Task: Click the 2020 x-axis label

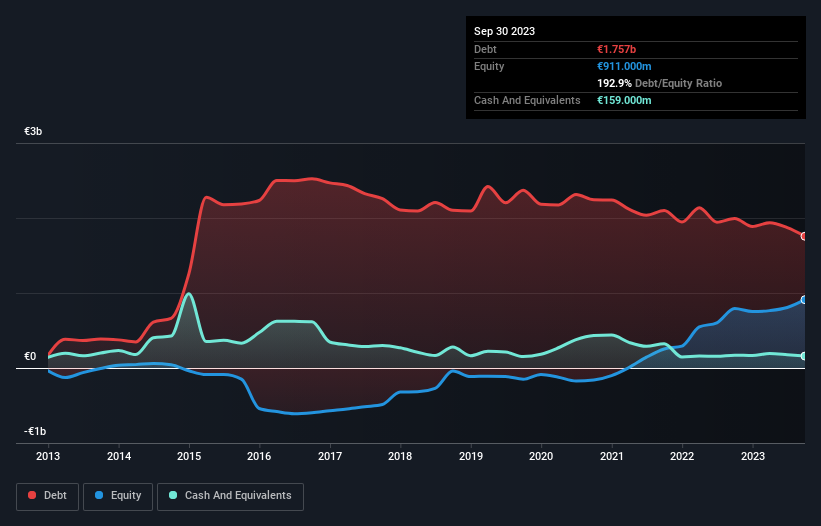Action: [541, 456]
